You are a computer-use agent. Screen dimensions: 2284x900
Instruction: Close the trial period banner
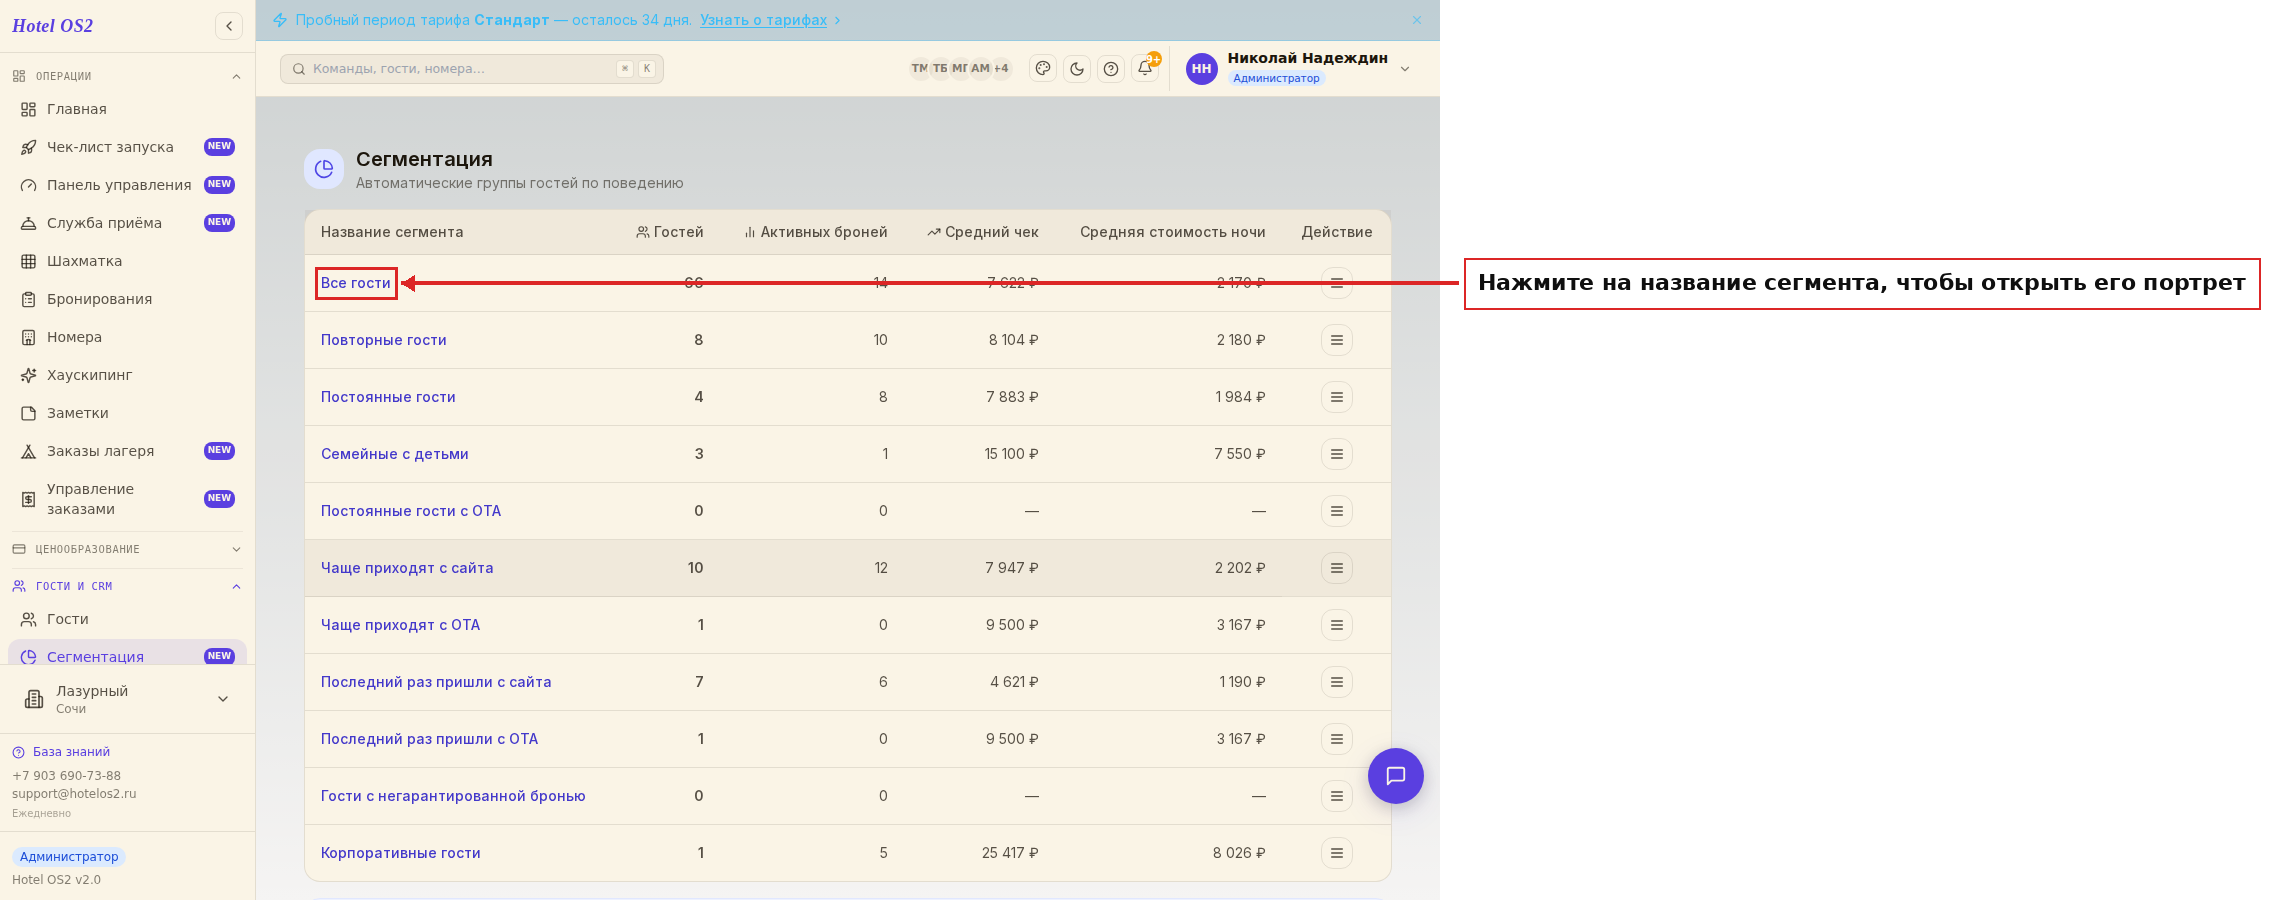tap(1417, 20)
